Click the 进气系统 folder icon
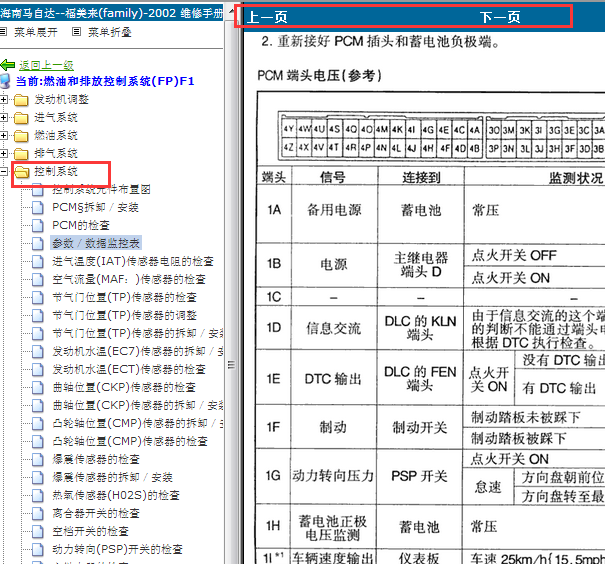Screen dimensions: 605x564 [21, 118]
